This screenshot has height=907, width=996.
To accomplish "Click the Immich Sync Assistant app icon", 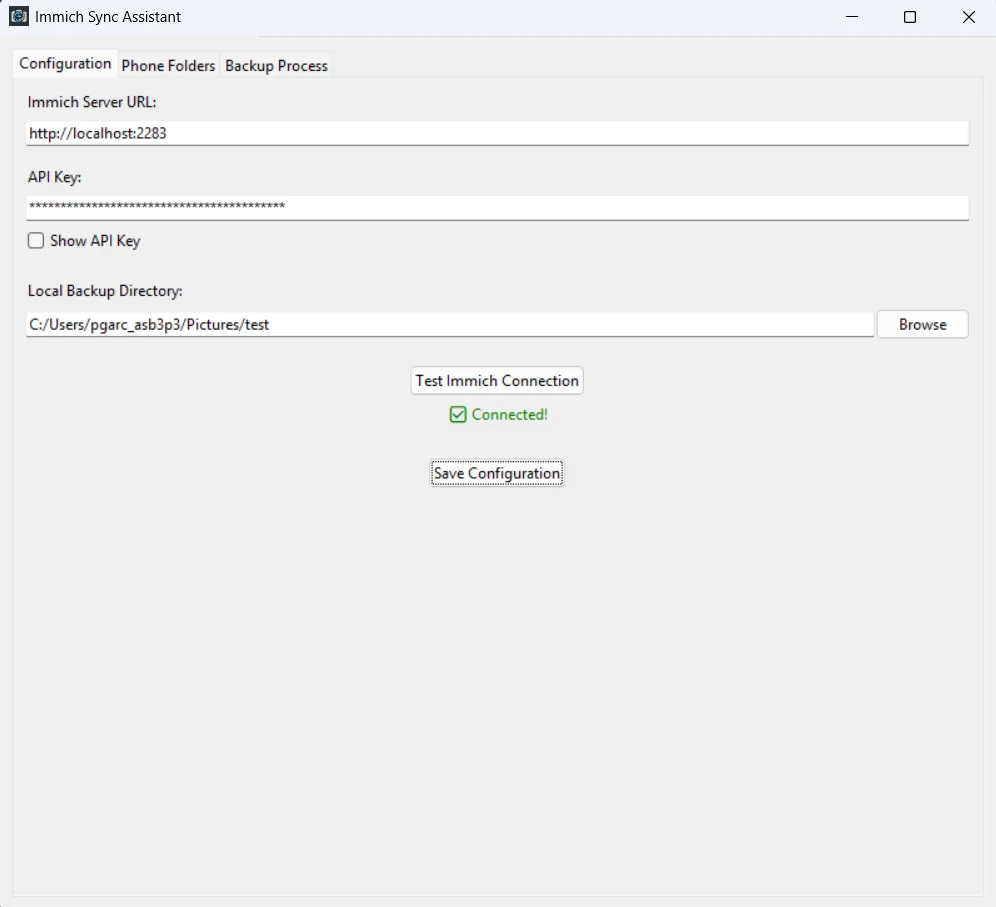I will [19, 17].
